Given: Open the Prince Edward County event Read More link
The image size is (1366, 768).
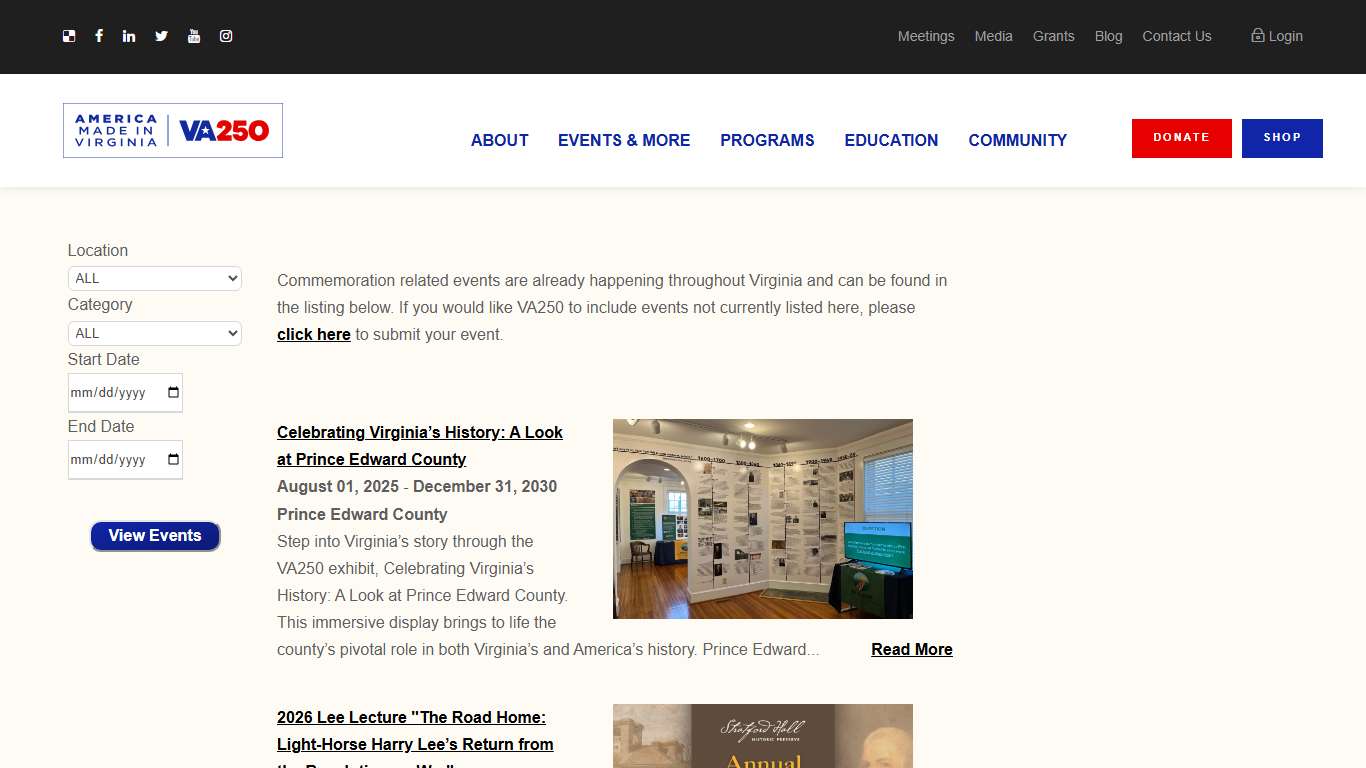Looking at the screenshot, I should (911, 649).
